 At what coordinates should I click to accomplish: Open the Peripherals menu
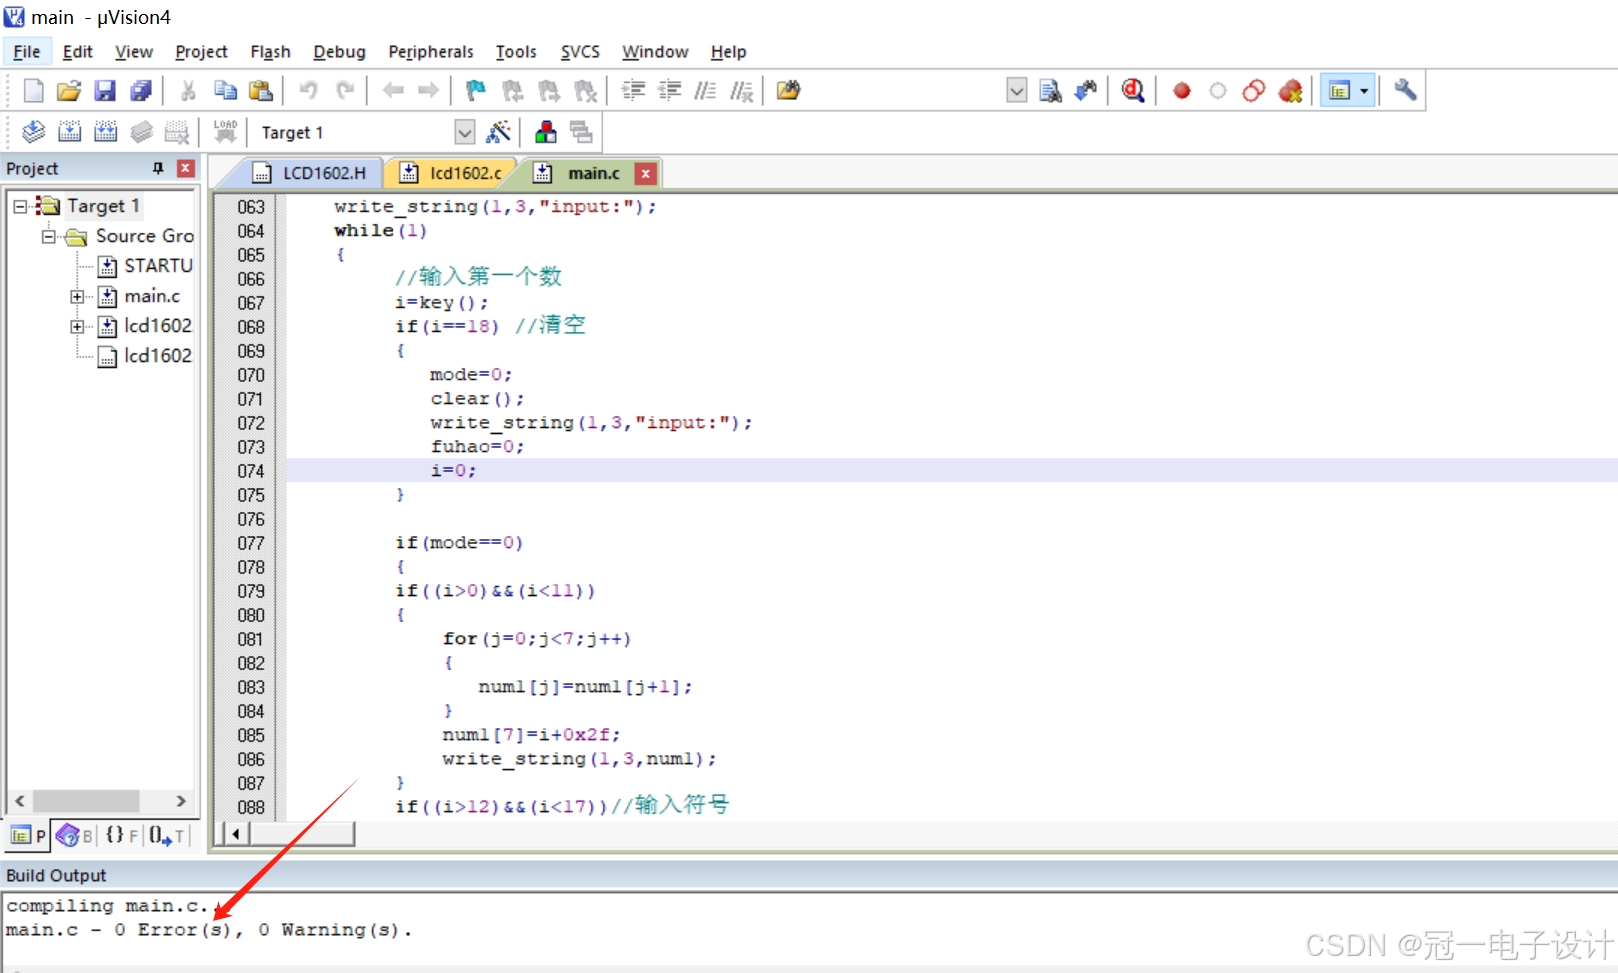(x=431, y=52)
